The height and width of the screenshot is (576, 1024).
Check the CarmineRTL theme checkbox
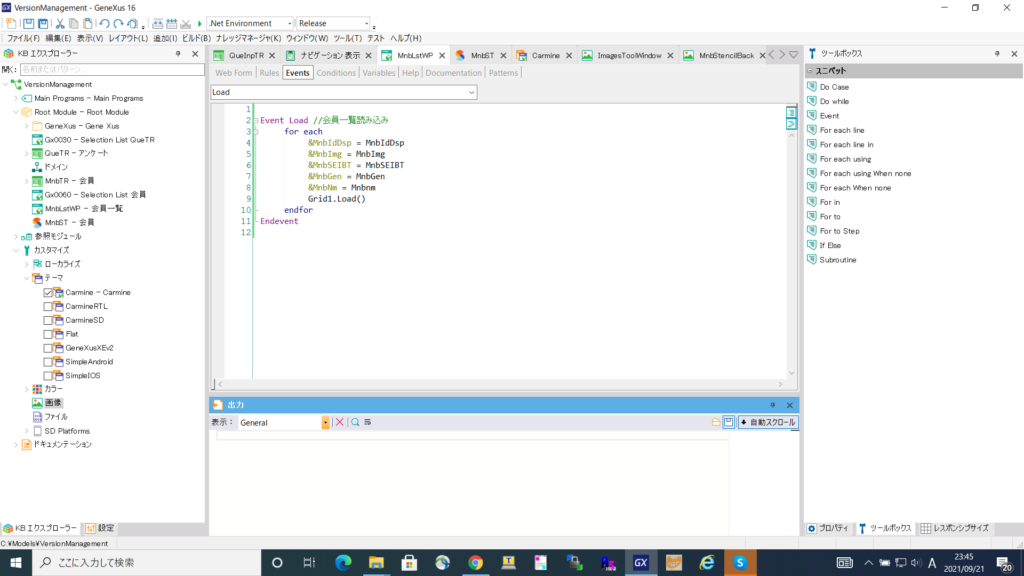click(48, 306)
